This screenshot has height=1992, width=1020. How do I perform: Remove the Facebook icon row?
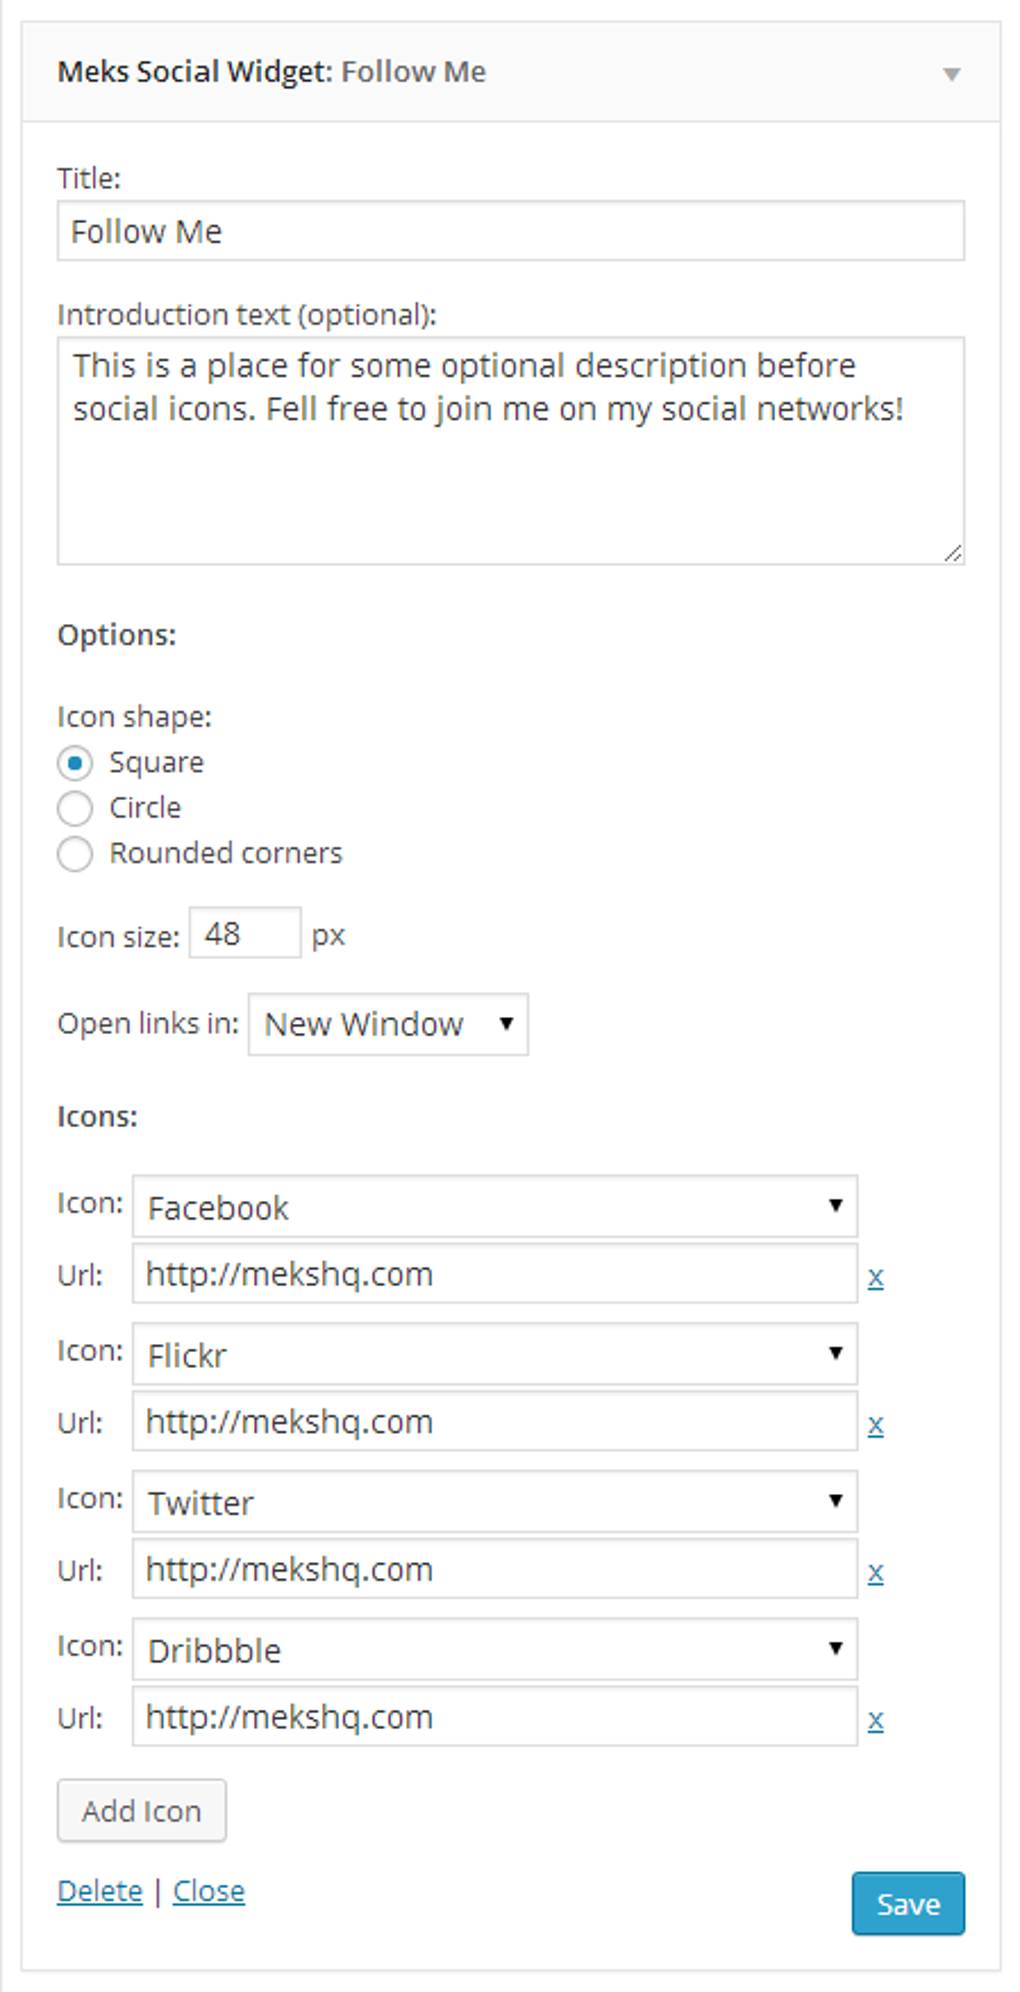coord(875,1277)
